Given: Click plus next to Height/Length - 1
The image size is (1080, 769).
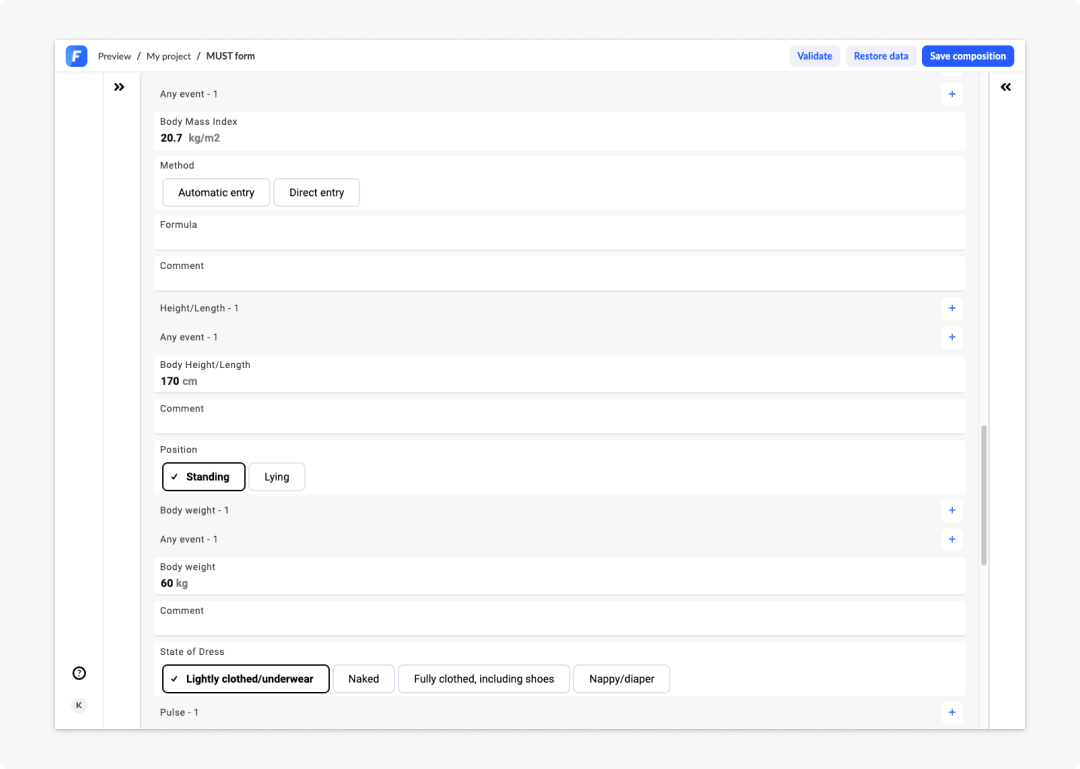Looking at the screenshot, I should [952, 308].
